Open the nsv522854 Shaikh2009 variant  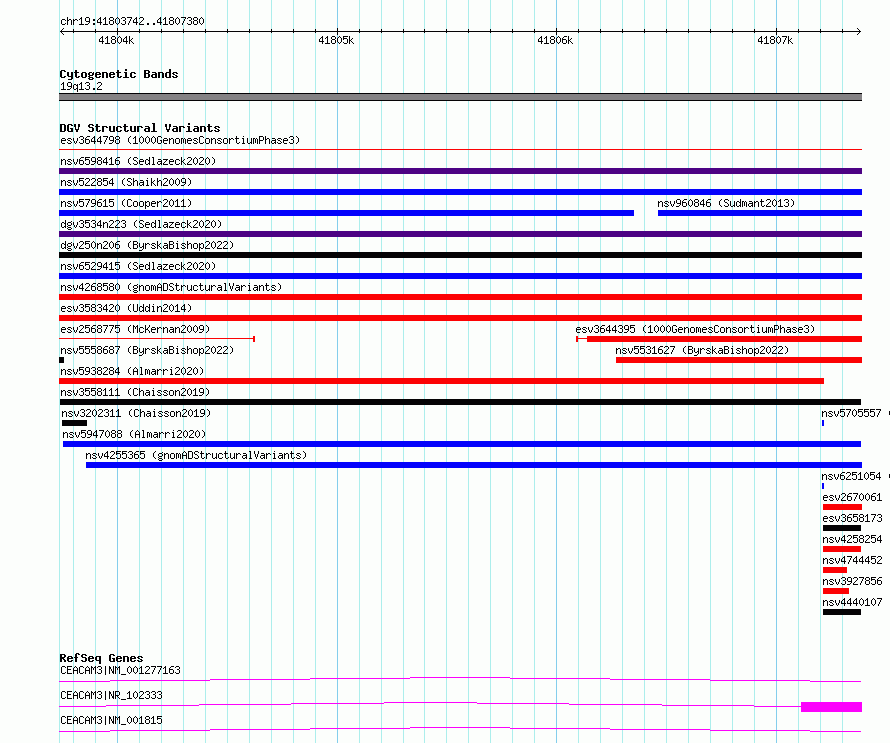tap(460, 192)
